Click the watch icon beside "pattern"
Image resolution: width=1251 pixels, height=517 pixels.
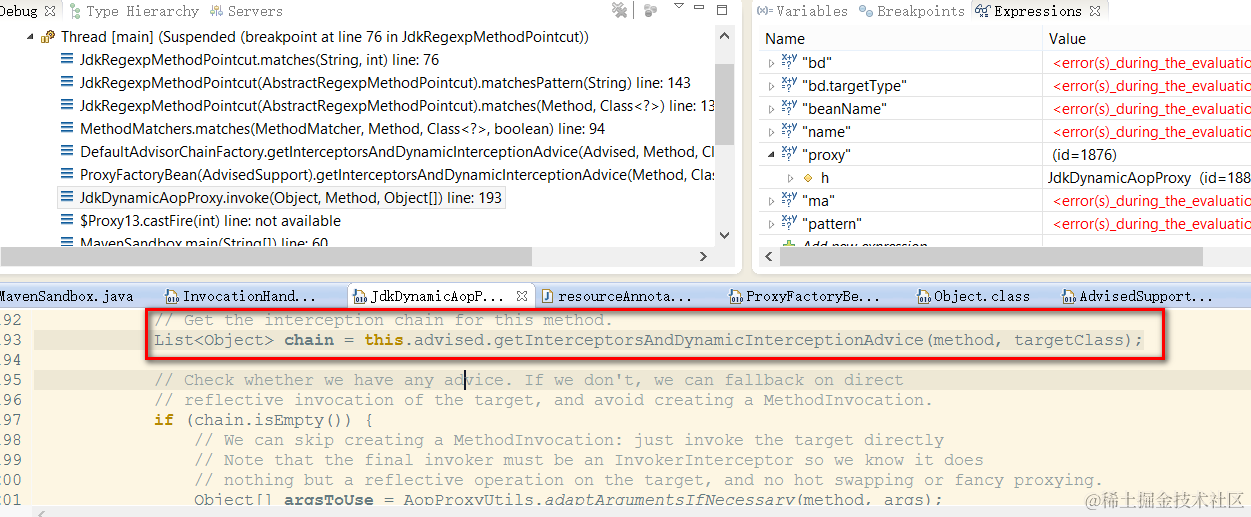[789, 223]
